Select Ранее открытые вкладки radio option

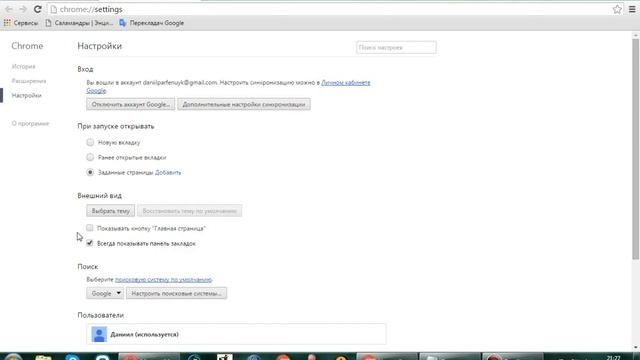(90, 157)
